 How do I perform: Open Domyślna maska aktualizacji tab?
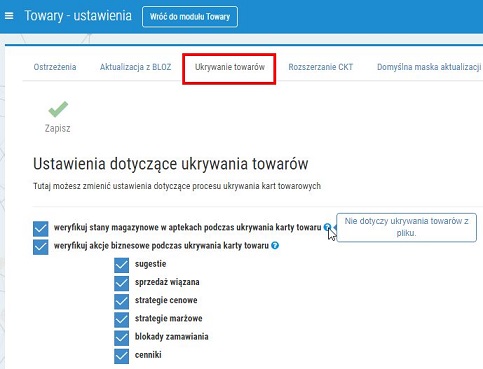click(x=429, y=67)
